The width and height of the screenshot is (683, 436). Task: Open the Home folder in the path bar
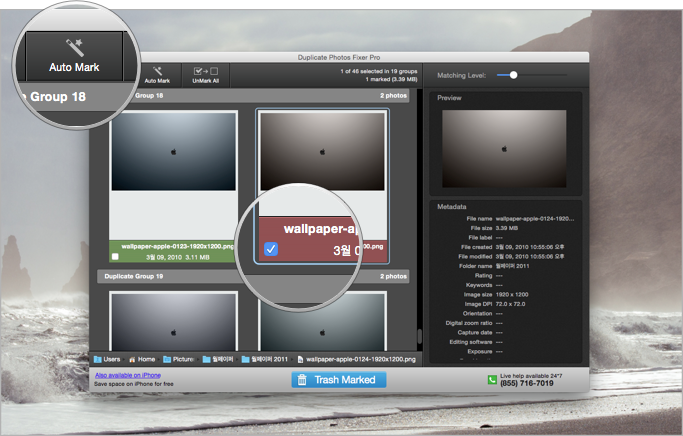142,359
